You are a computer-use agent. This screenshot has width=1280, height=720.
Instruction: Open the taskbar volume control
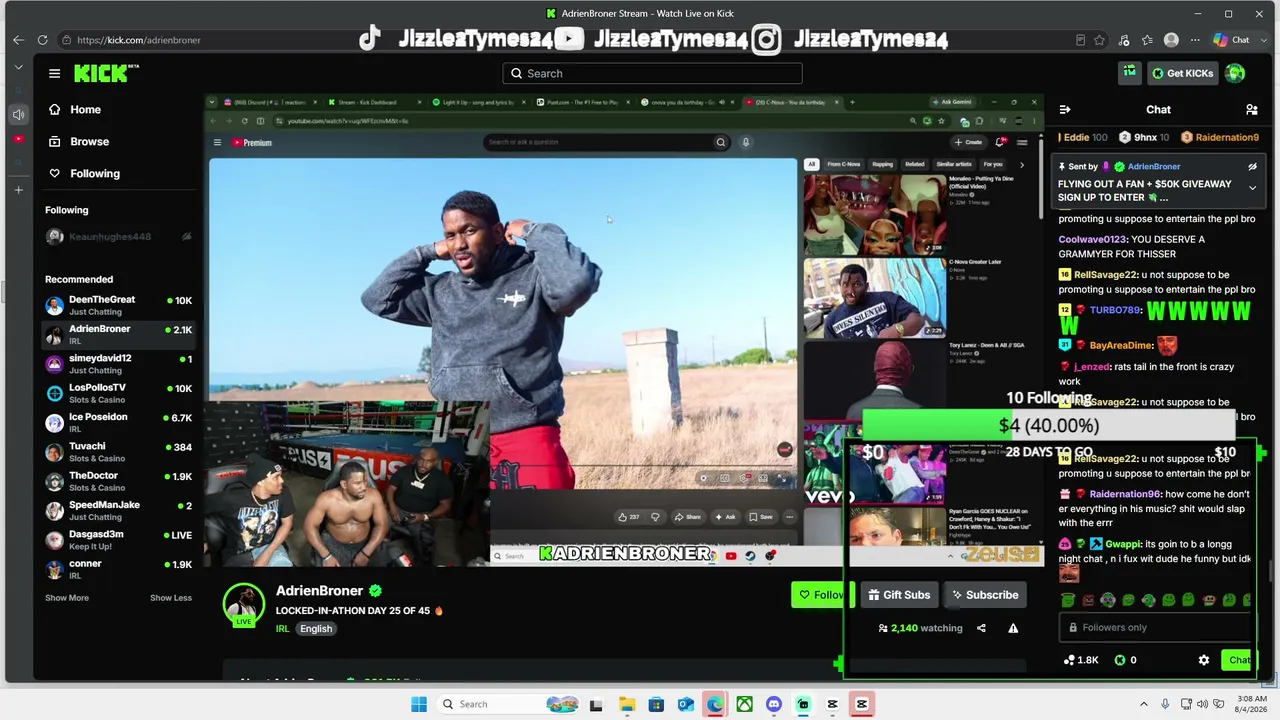1201,704
